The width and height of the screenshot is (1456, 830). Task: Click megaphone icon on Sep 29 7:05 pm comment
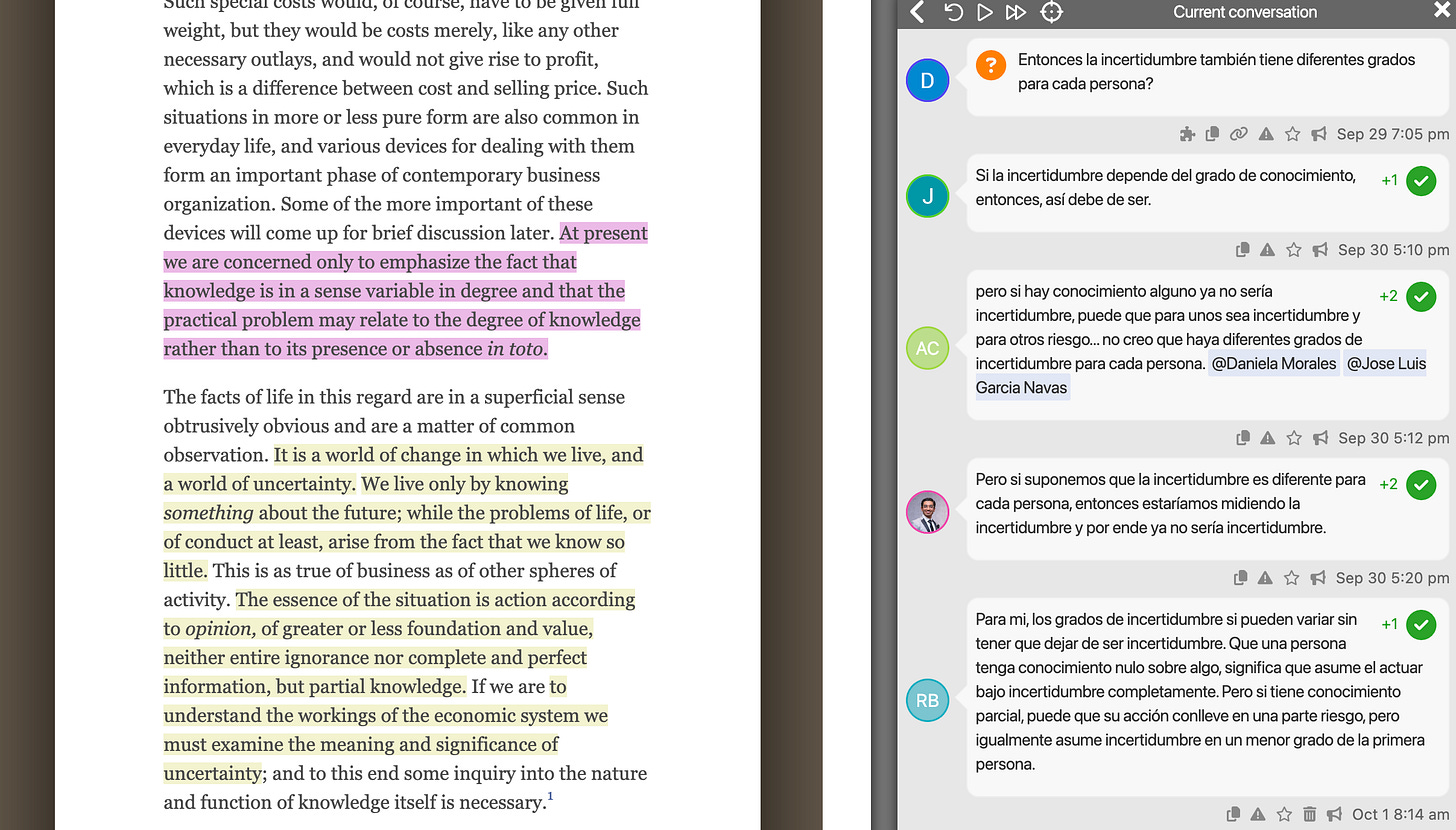coord(1319,134)
